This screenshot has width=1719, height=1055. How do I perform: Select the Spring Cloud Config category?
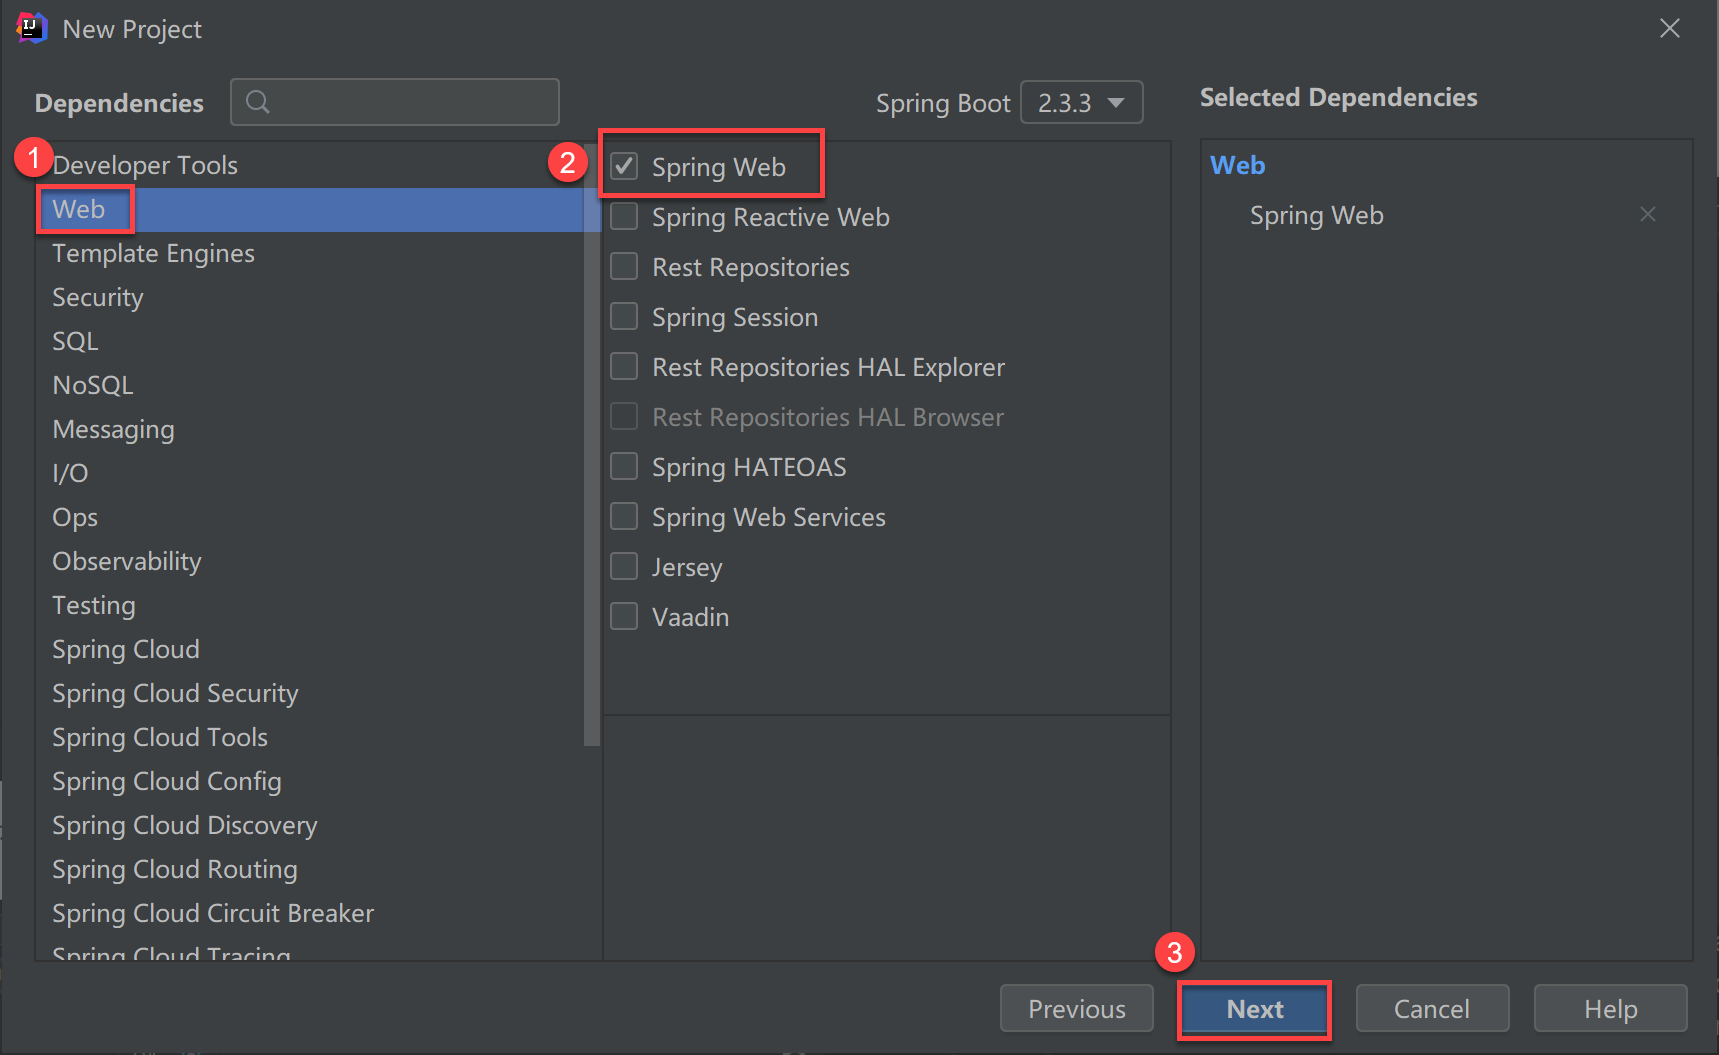(167, 781)
